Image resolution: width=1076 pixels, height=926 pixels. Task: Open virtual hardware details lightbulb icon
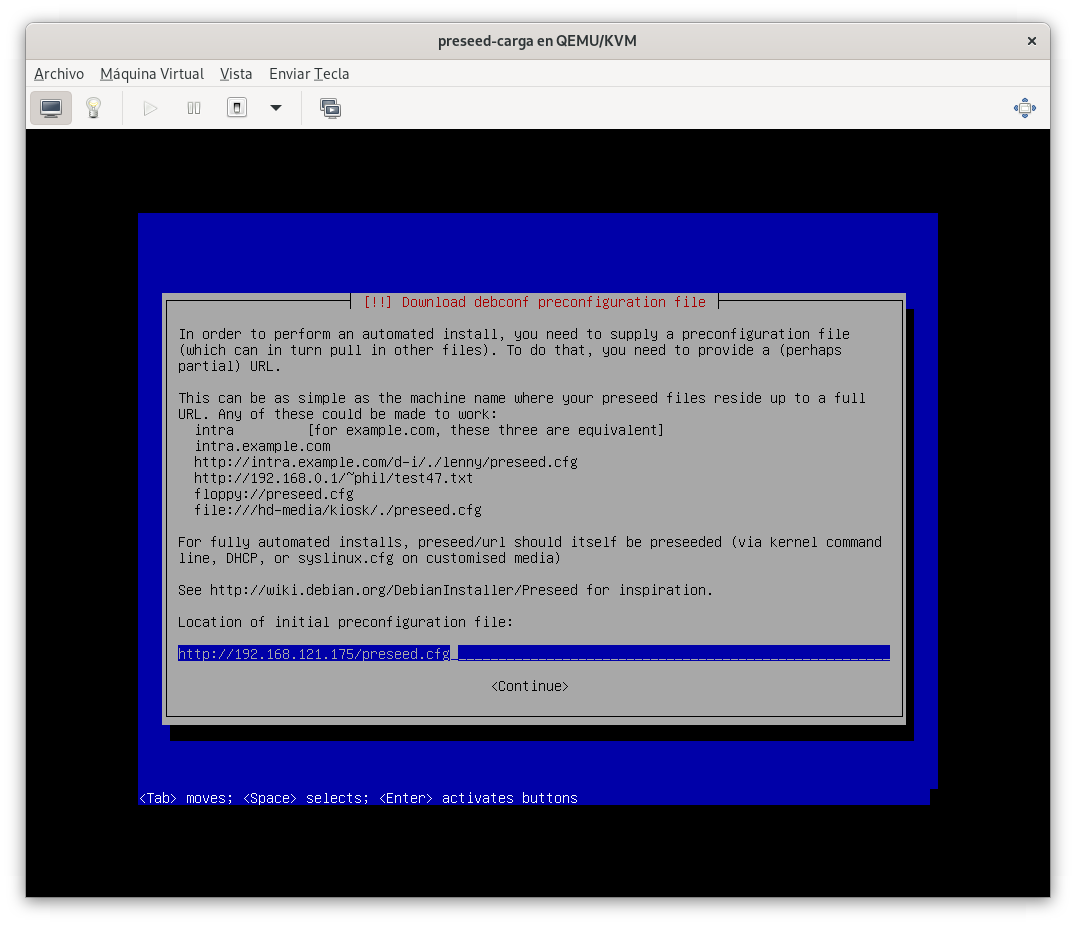tap(94, 108)
